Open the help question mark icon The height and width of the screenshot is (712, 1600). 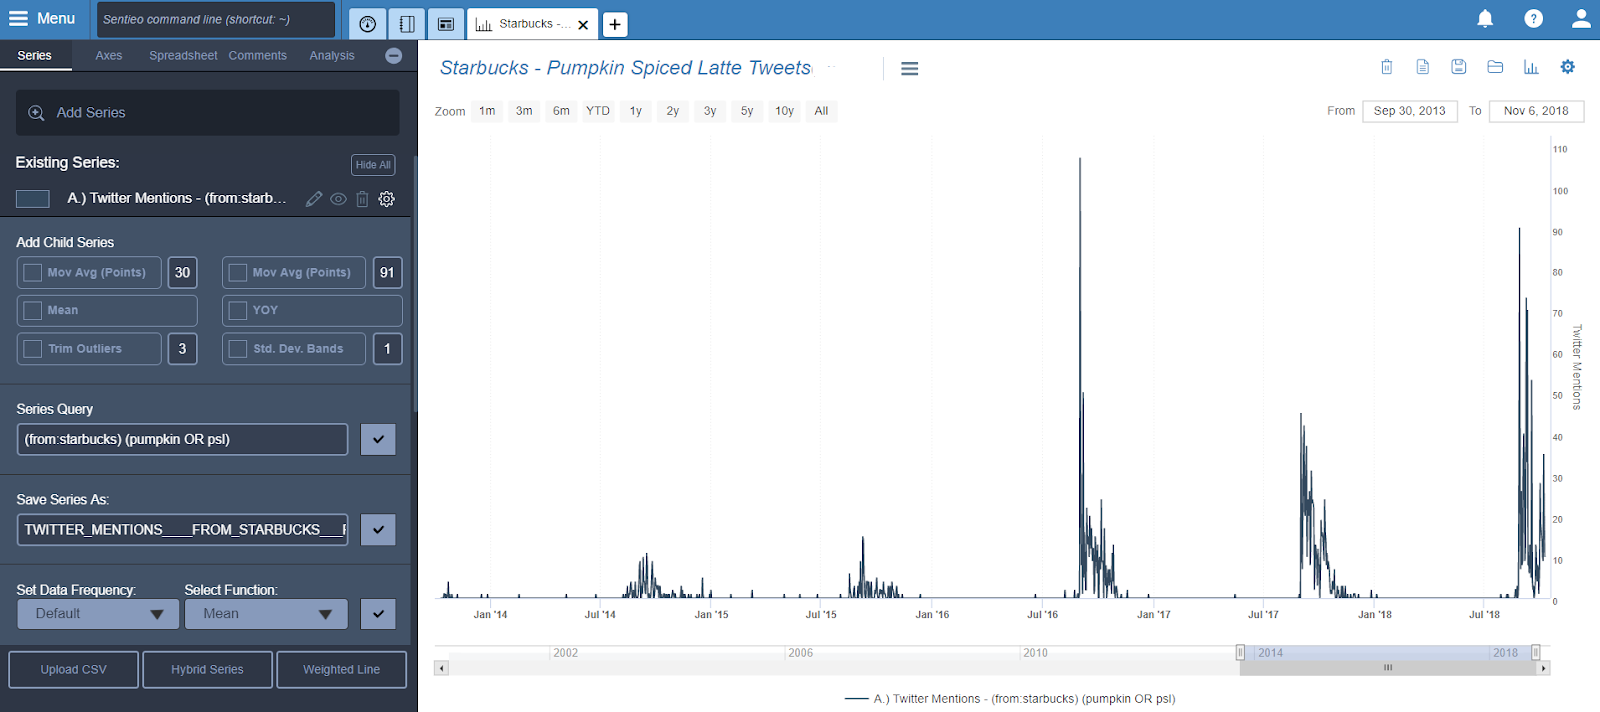[1533, 18]
